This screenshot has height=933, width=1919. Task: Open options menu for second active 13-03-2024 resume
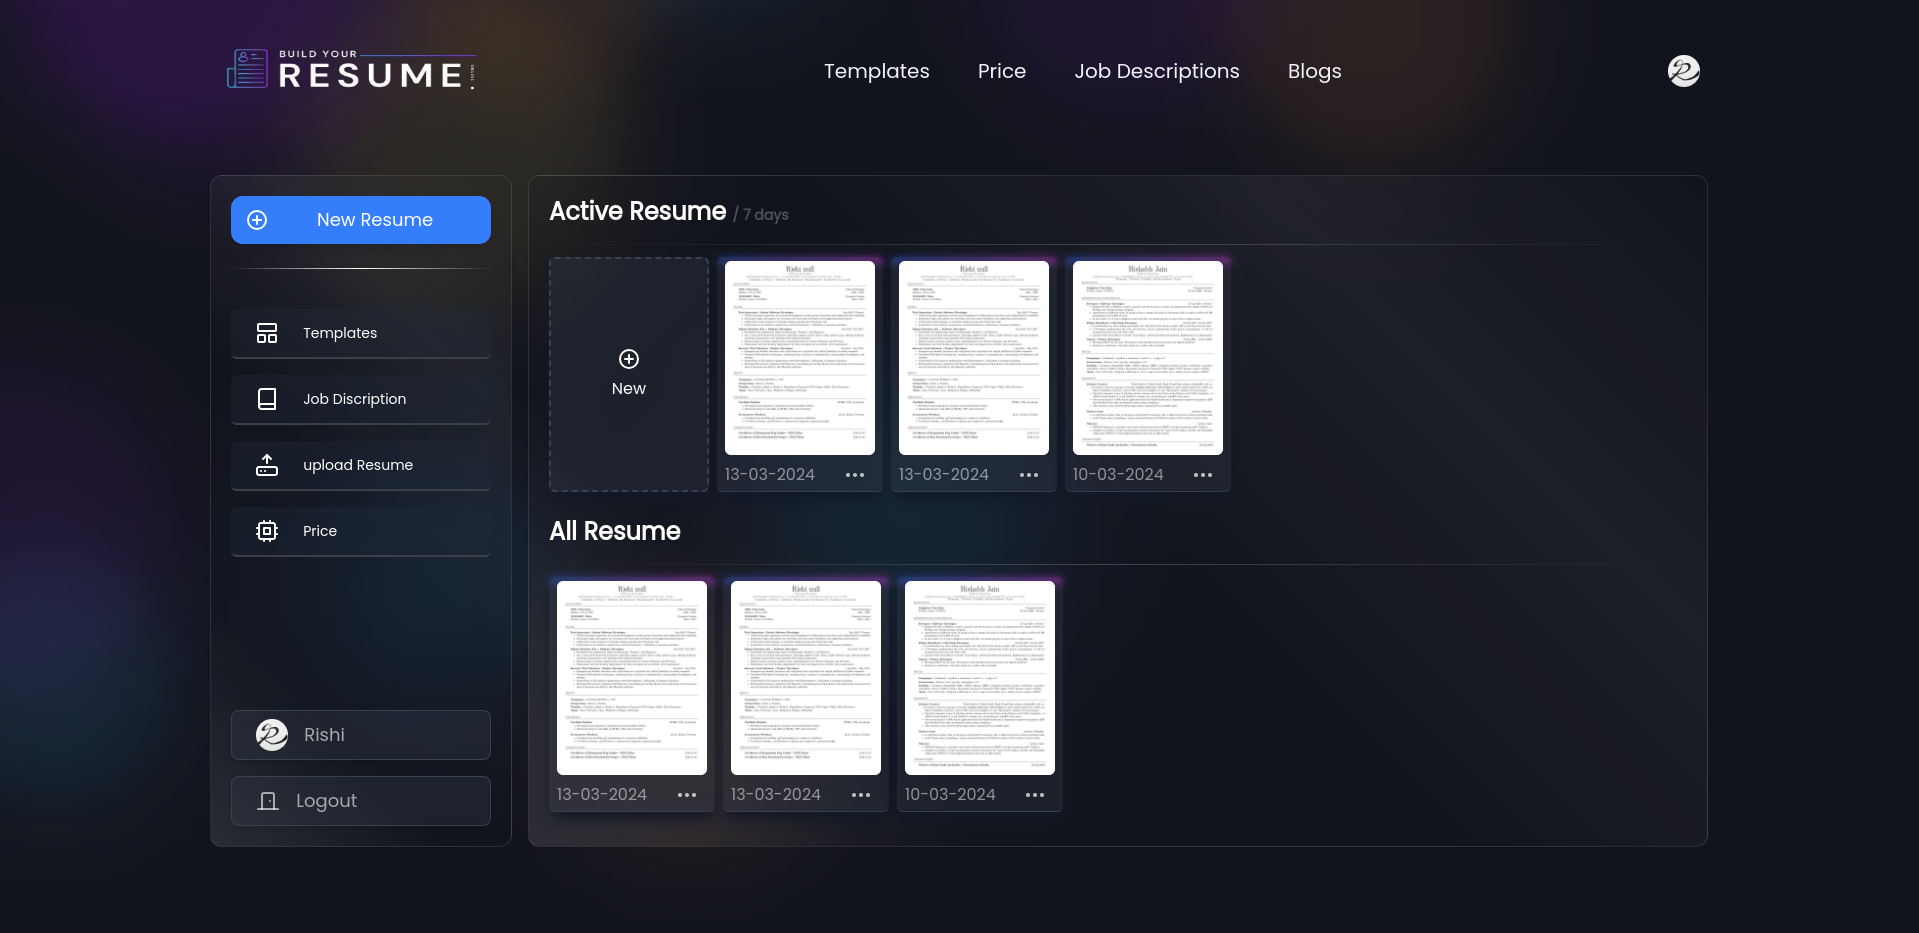point(1029,475)
